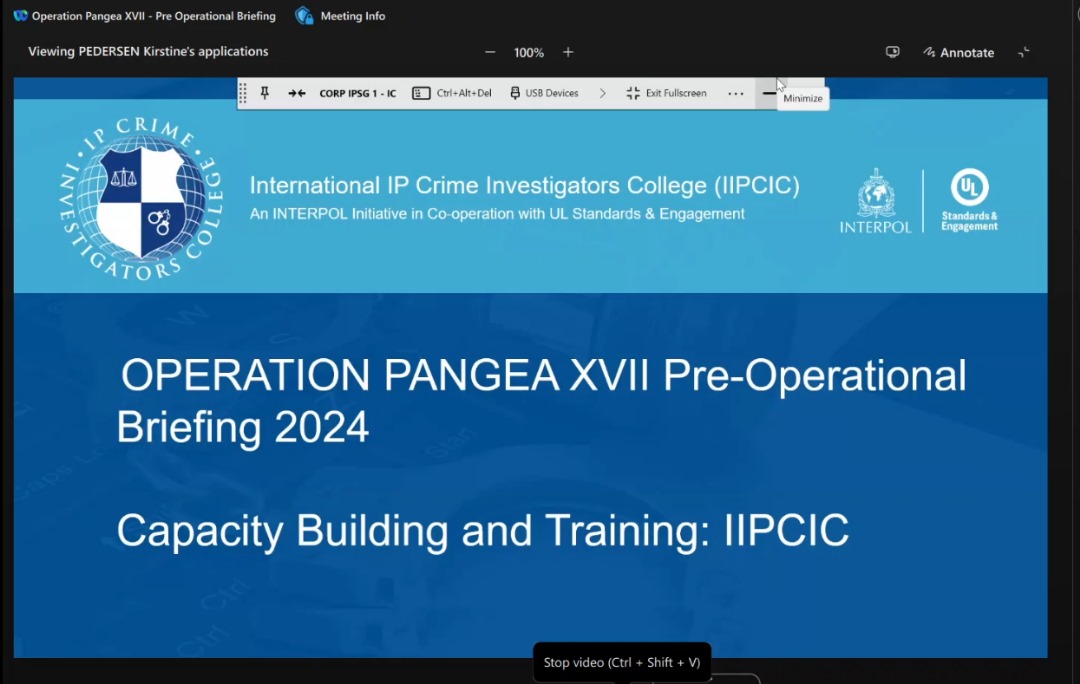Click the IP Crime Investigators College logo
The height and width of the screenshot is (684, 1080).
(x=141, y=199)
